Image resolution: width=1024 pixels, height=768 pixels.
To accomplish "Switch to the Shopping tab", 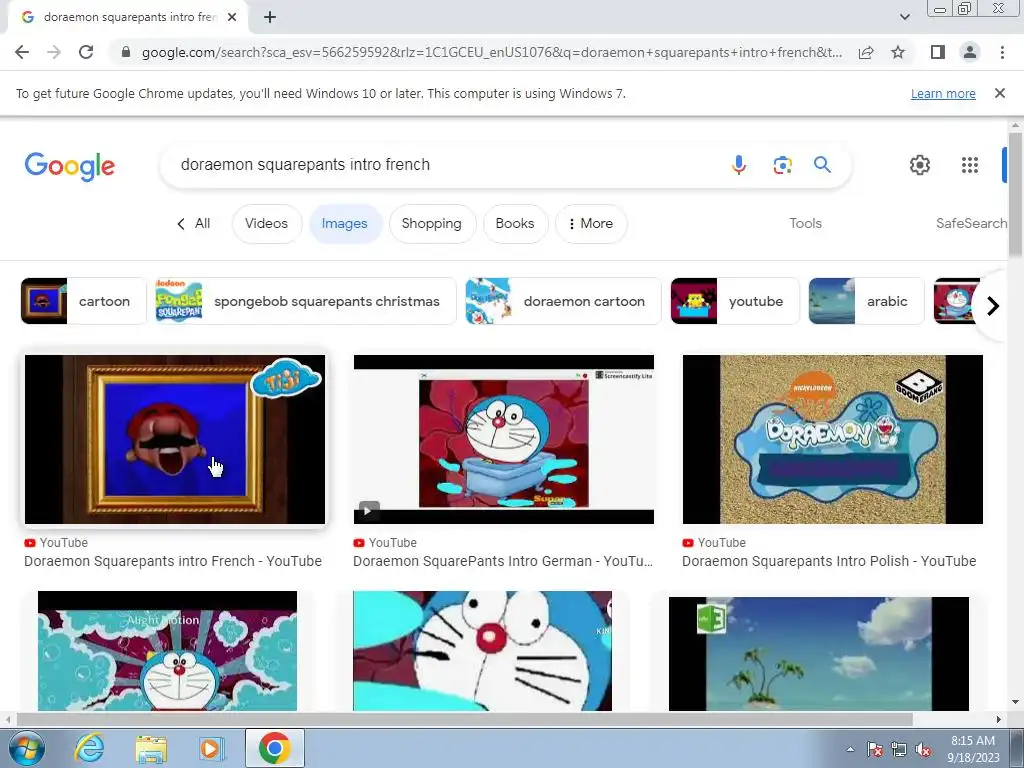I will (432, 223).
